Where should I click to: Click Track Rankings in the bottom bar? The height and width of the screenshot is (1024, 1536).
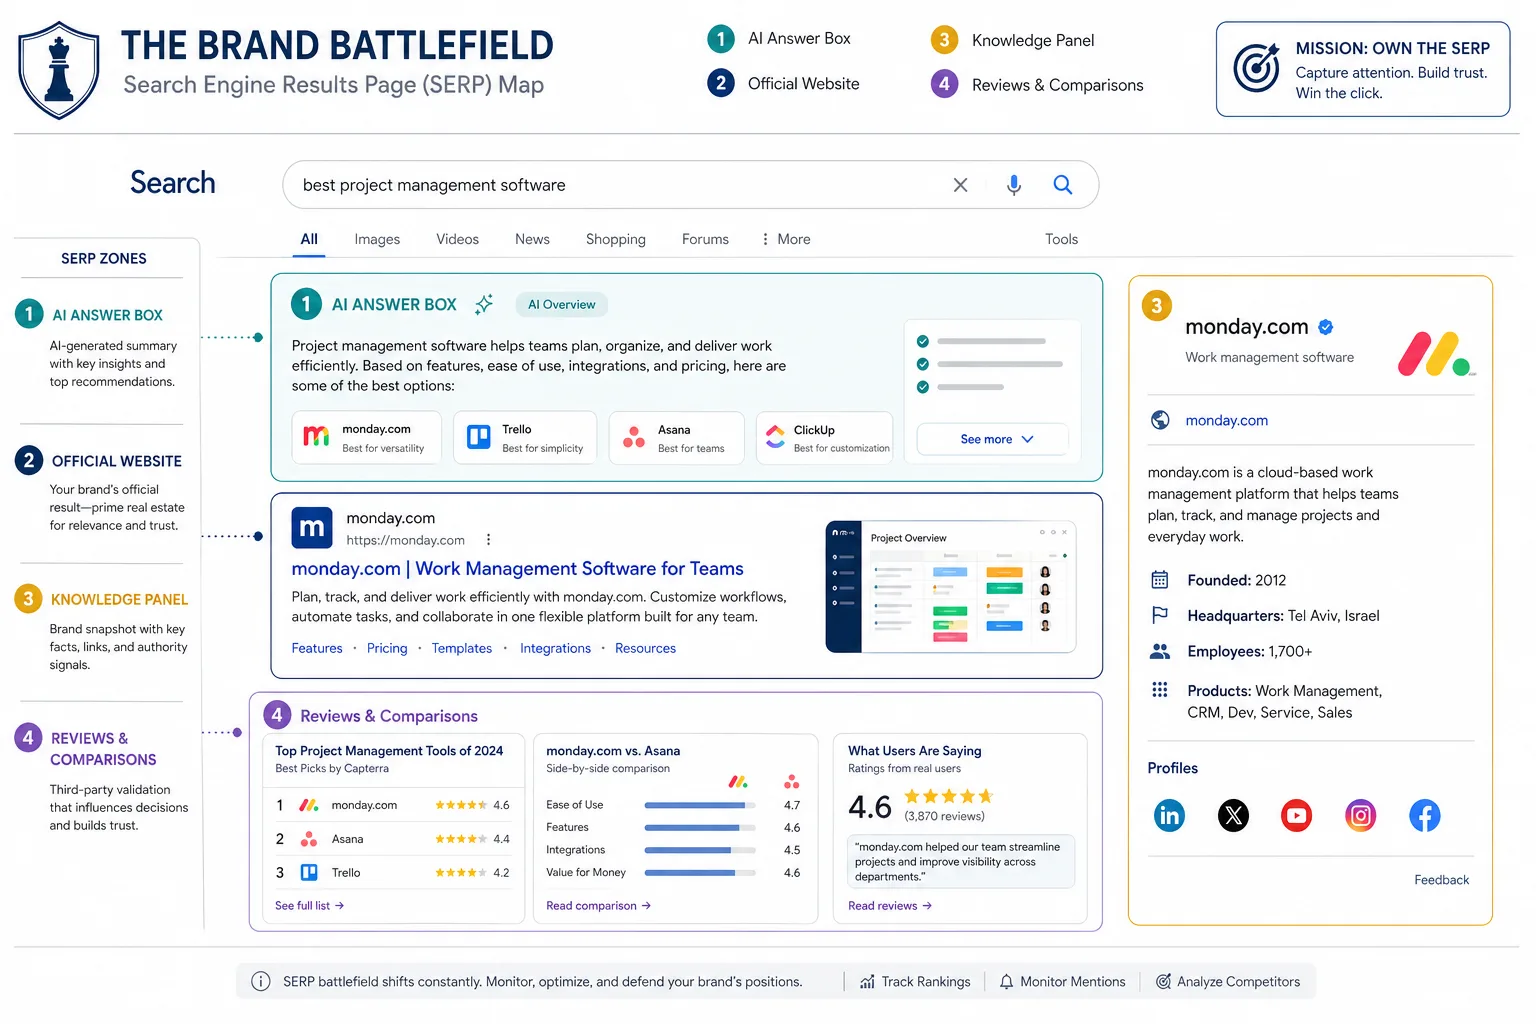coord(915,982)
